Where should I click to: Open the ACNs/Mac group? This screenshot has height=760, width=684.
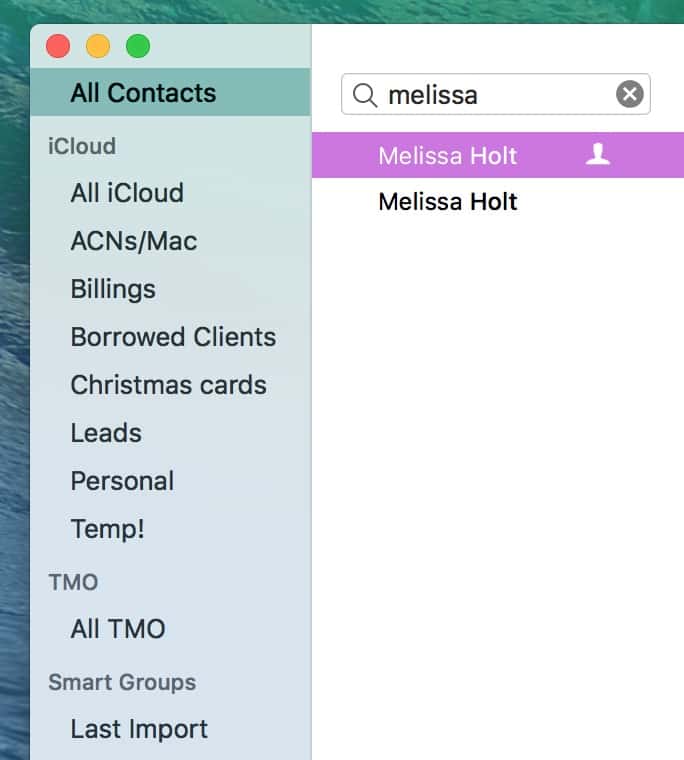tap(134, 241)
